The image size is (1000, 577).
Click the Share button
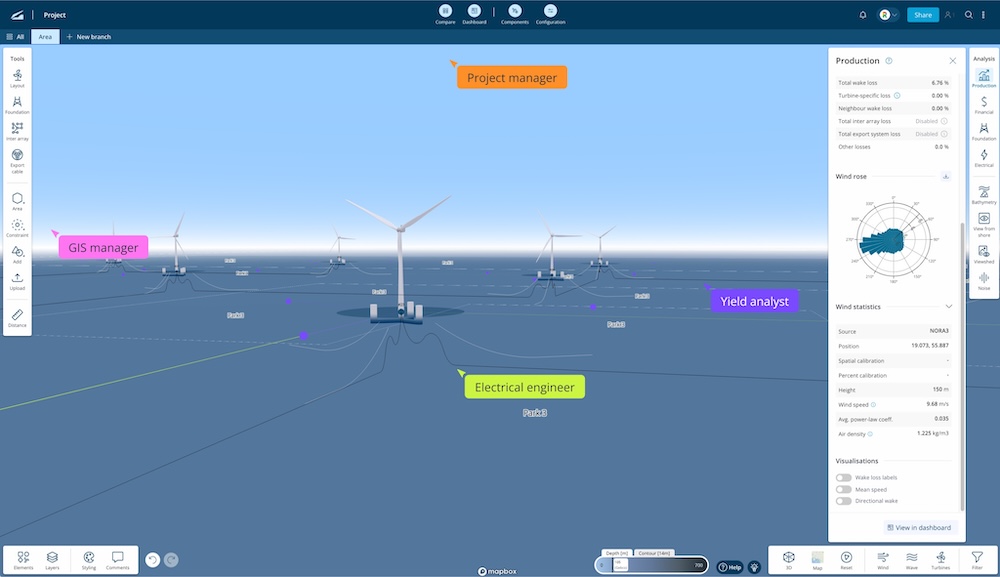pyautogui.click(x=921, y=14)
